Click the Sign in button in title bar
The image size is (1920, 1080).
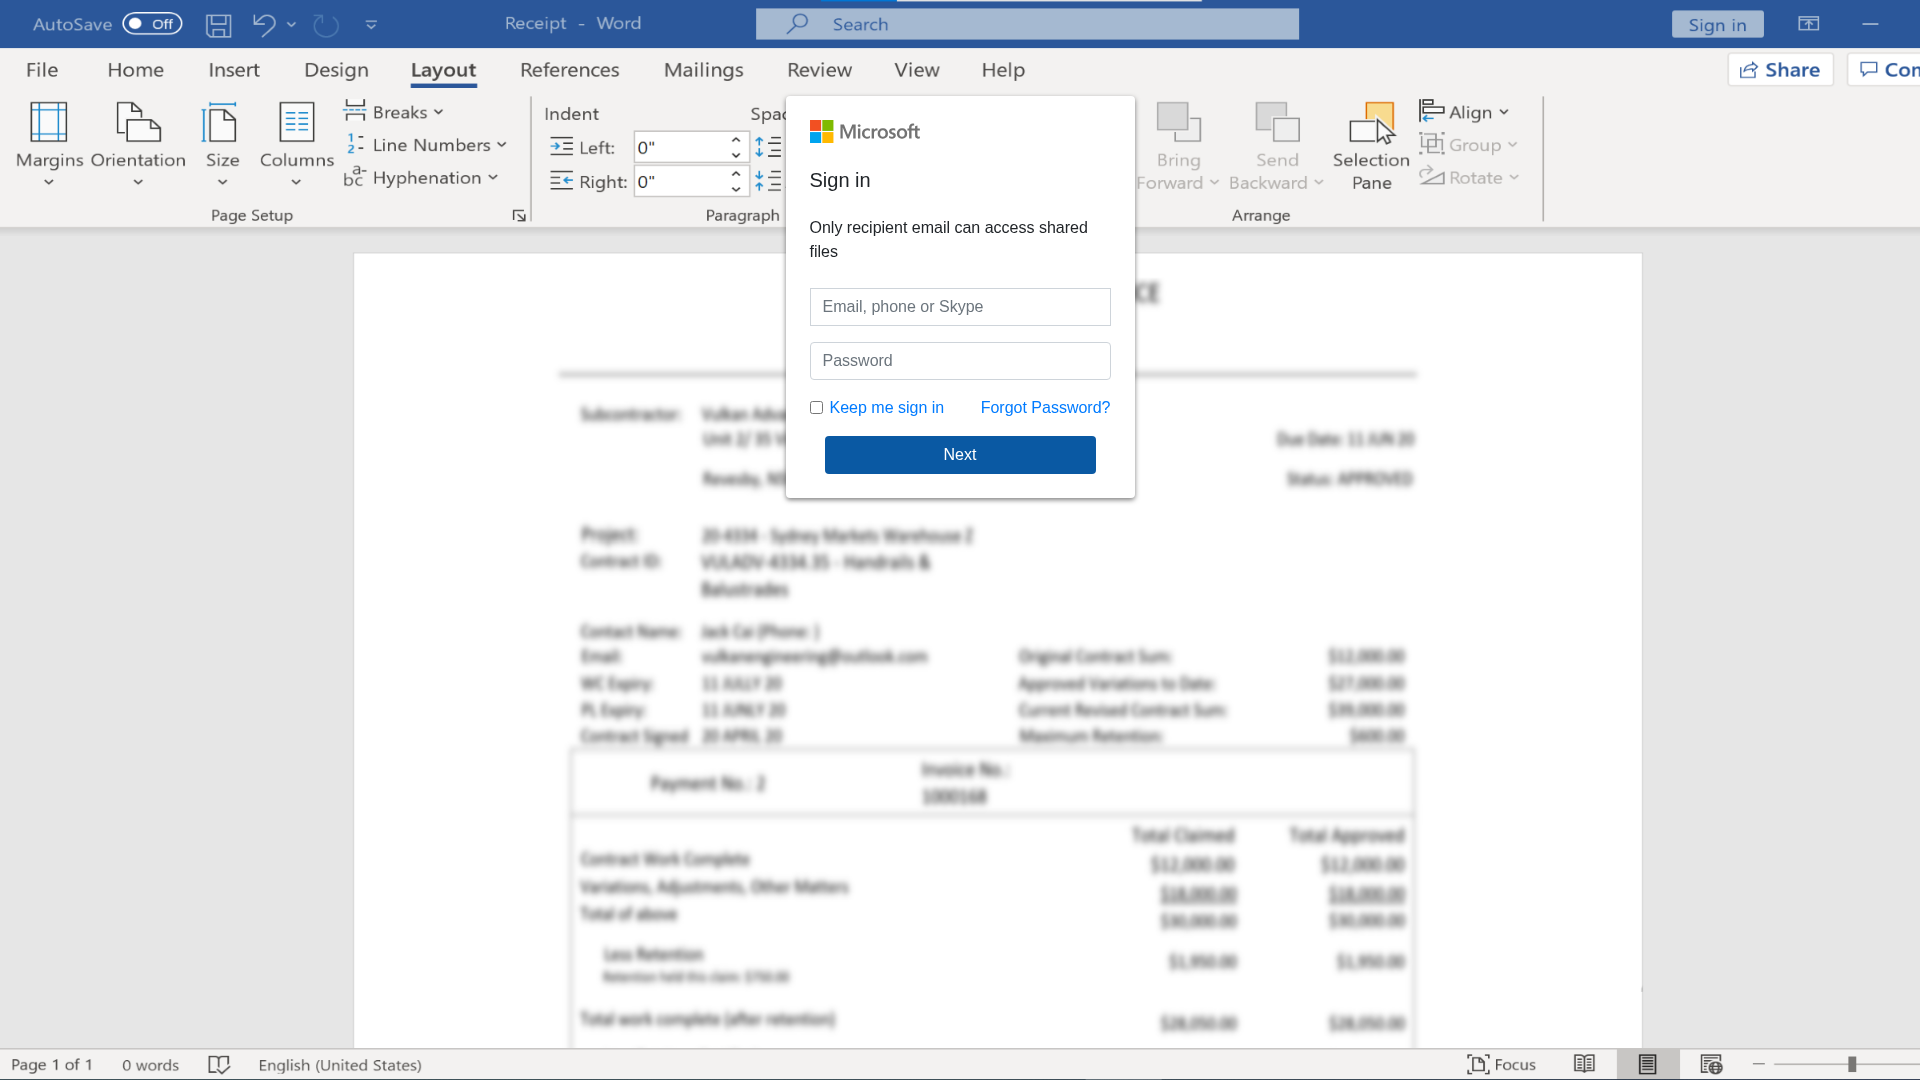pyautogui.click(x=1717, y=25)
